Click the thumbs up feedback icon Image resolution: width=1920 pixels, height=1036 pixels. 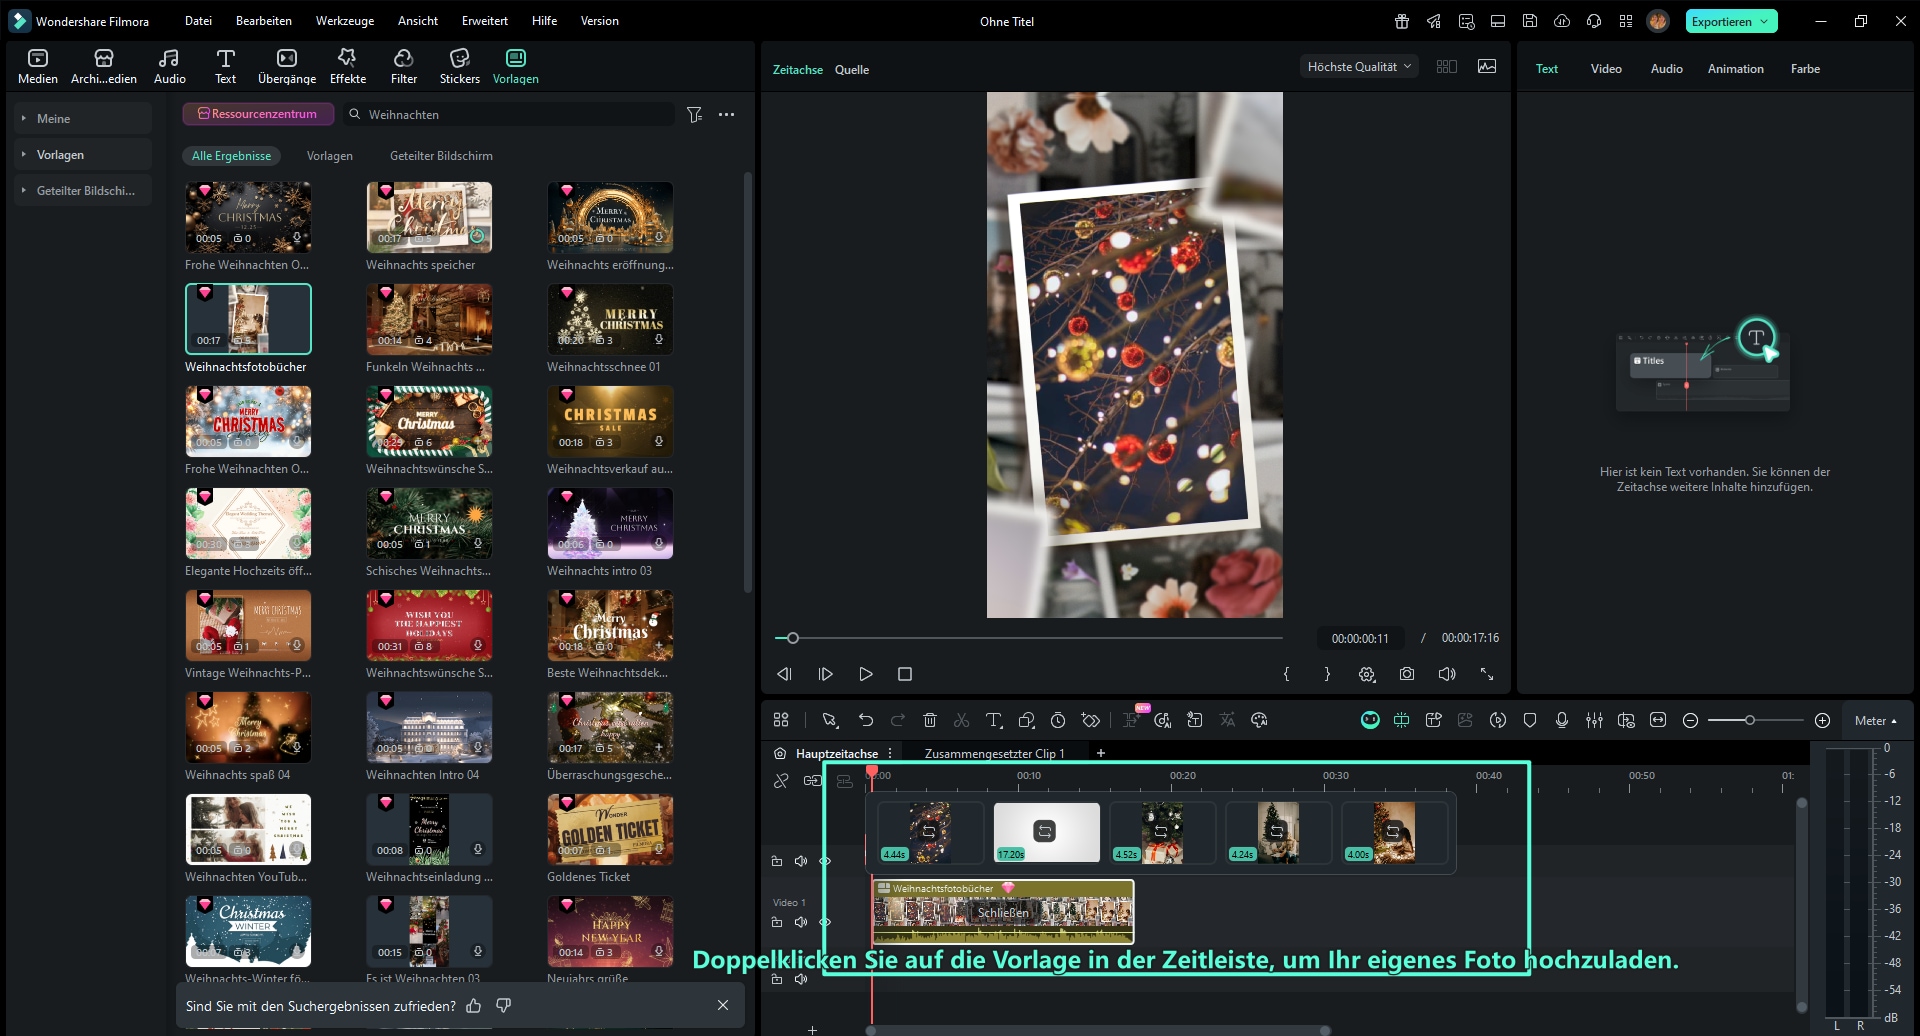474,1006
